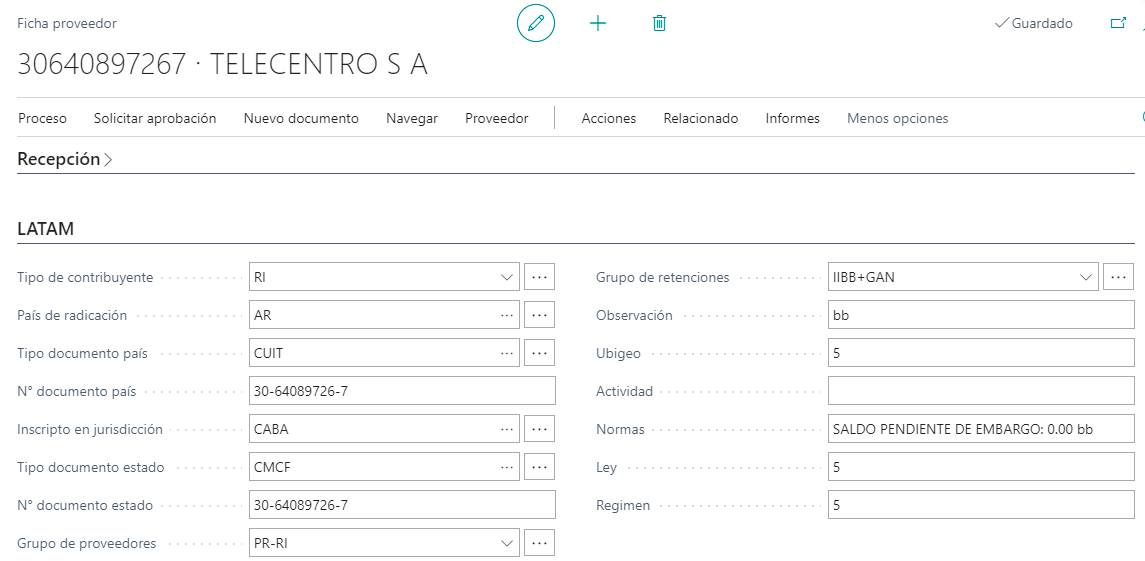Click the plus New record icon
Viewport: 1145px width, 561px height.
click(598, 23)
